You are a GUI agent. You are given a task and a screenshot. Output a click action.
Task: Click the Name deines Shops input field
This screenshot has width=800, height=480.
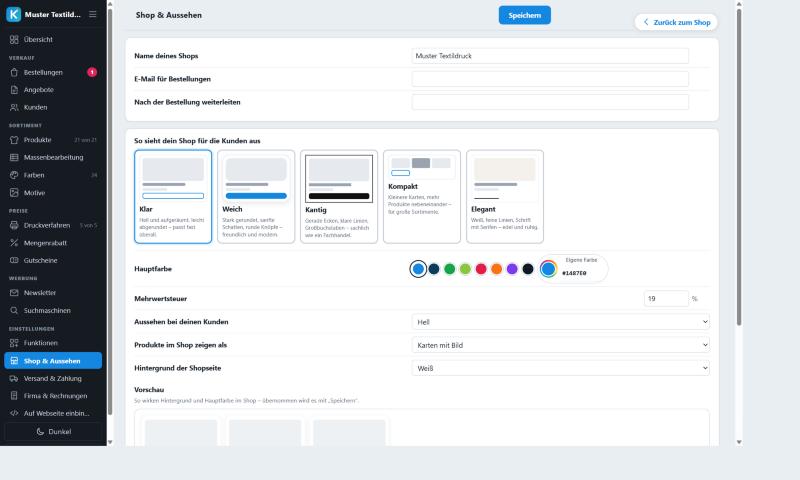(550, 56)
